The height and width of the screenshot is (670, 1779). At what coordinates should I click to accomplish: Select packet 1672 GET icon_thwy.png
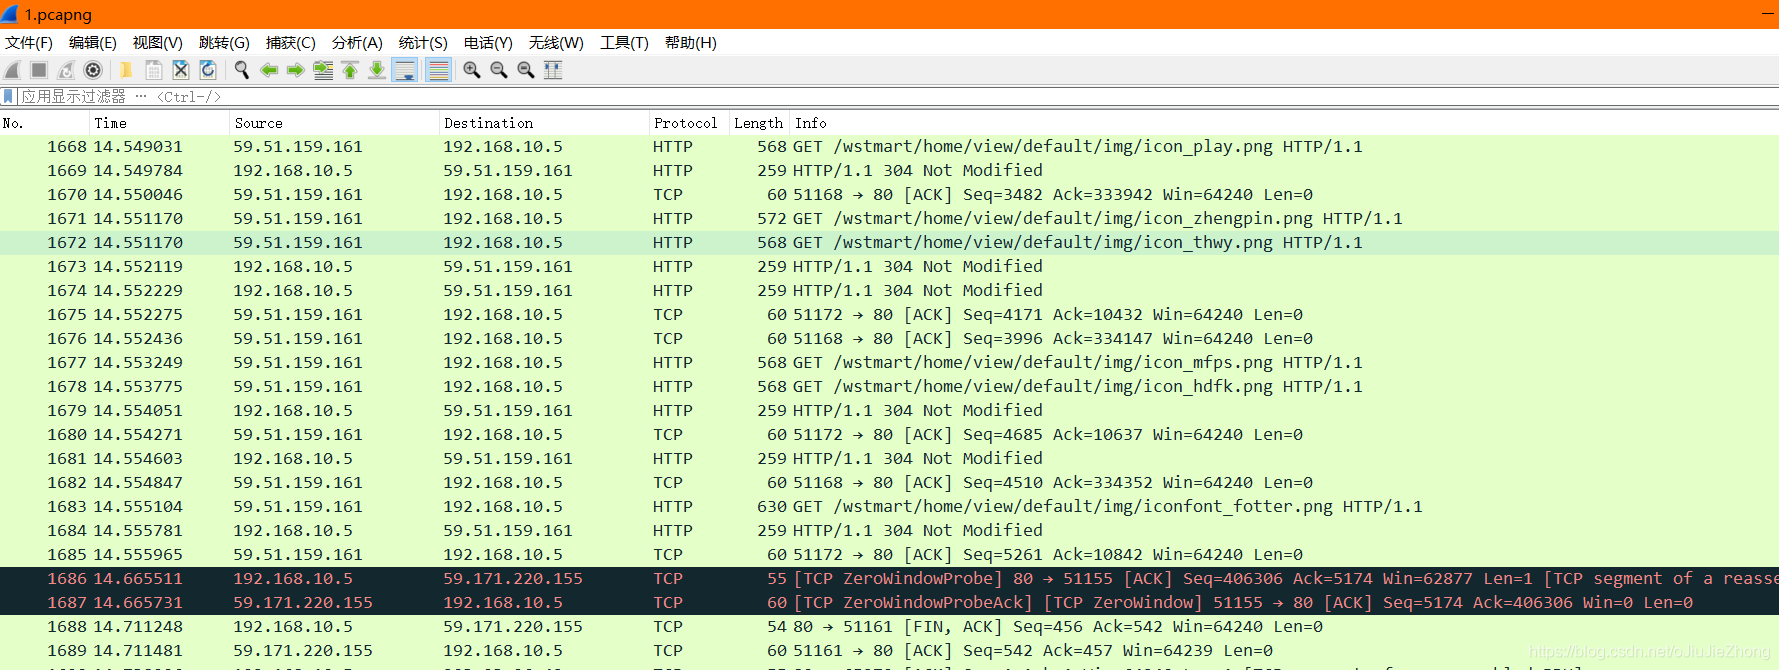pyautogui.click(x=889, y=243)
